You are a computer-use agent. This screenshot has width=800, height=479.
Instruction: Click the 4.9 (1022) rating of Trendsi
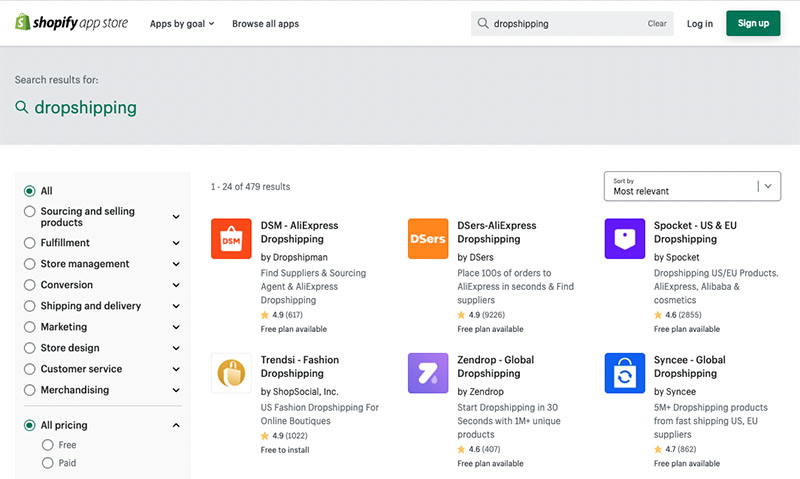click(284, 436)
